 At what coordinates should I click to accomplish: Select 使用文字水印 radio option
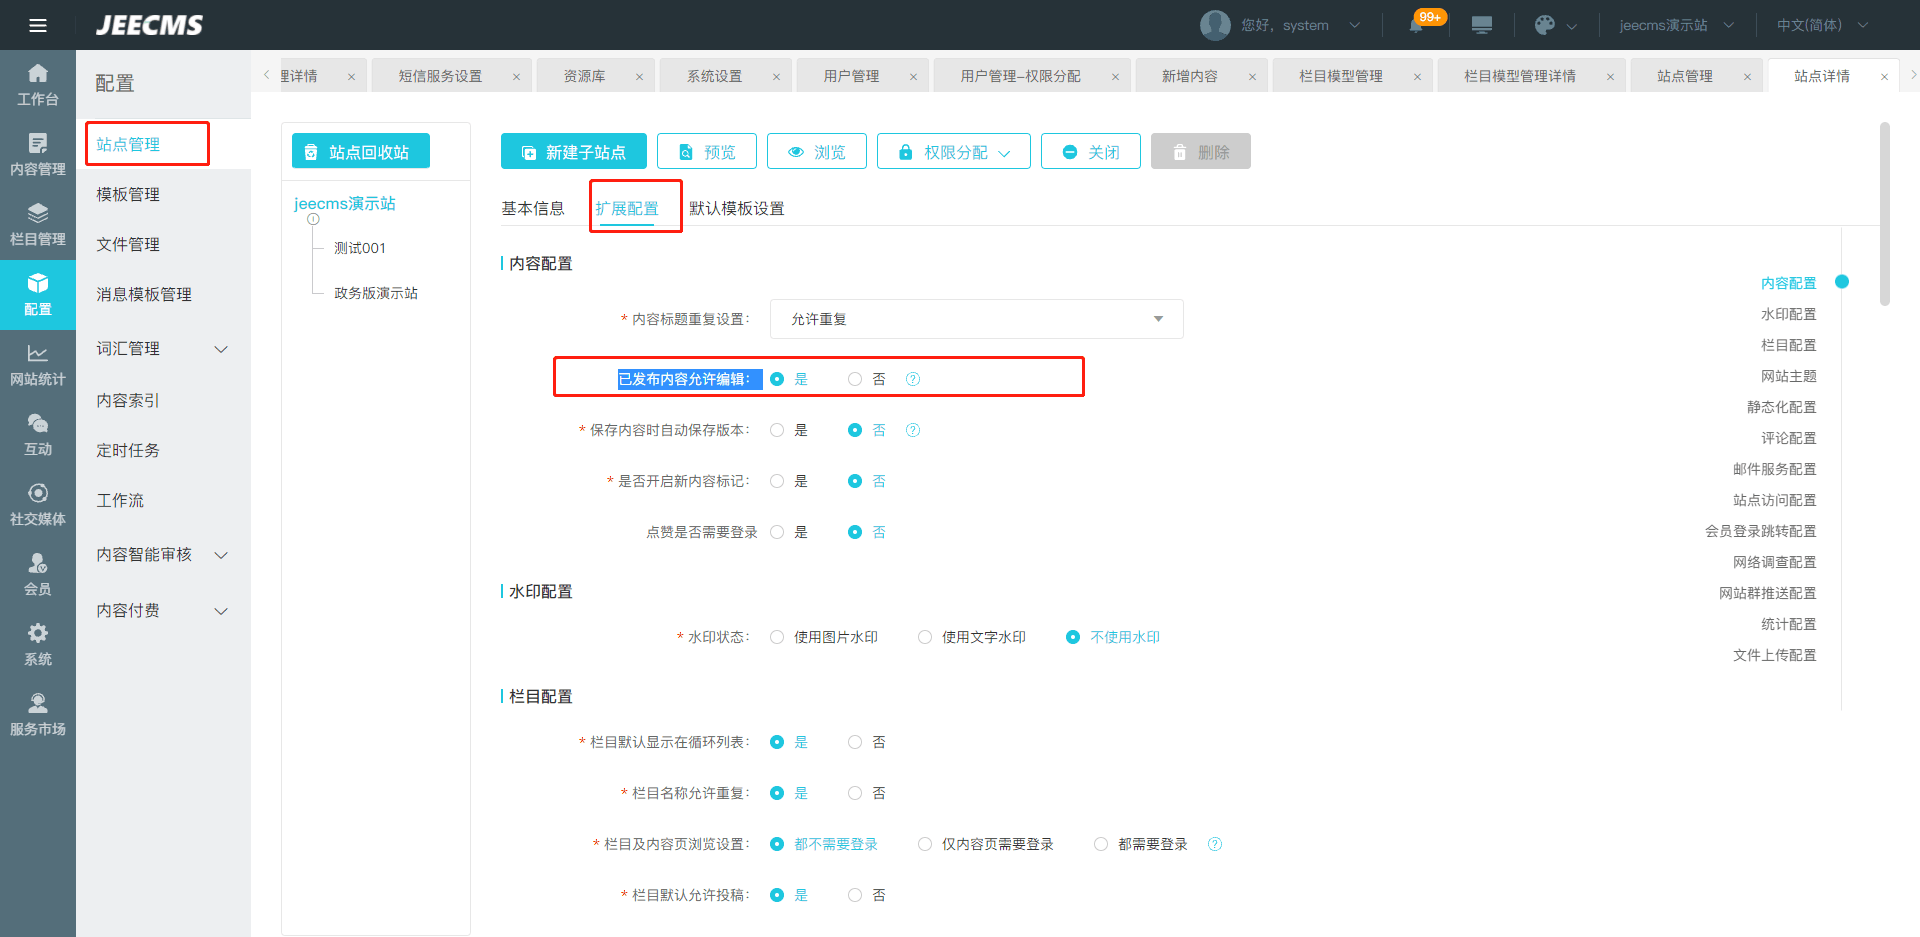(x=925, y=637)
